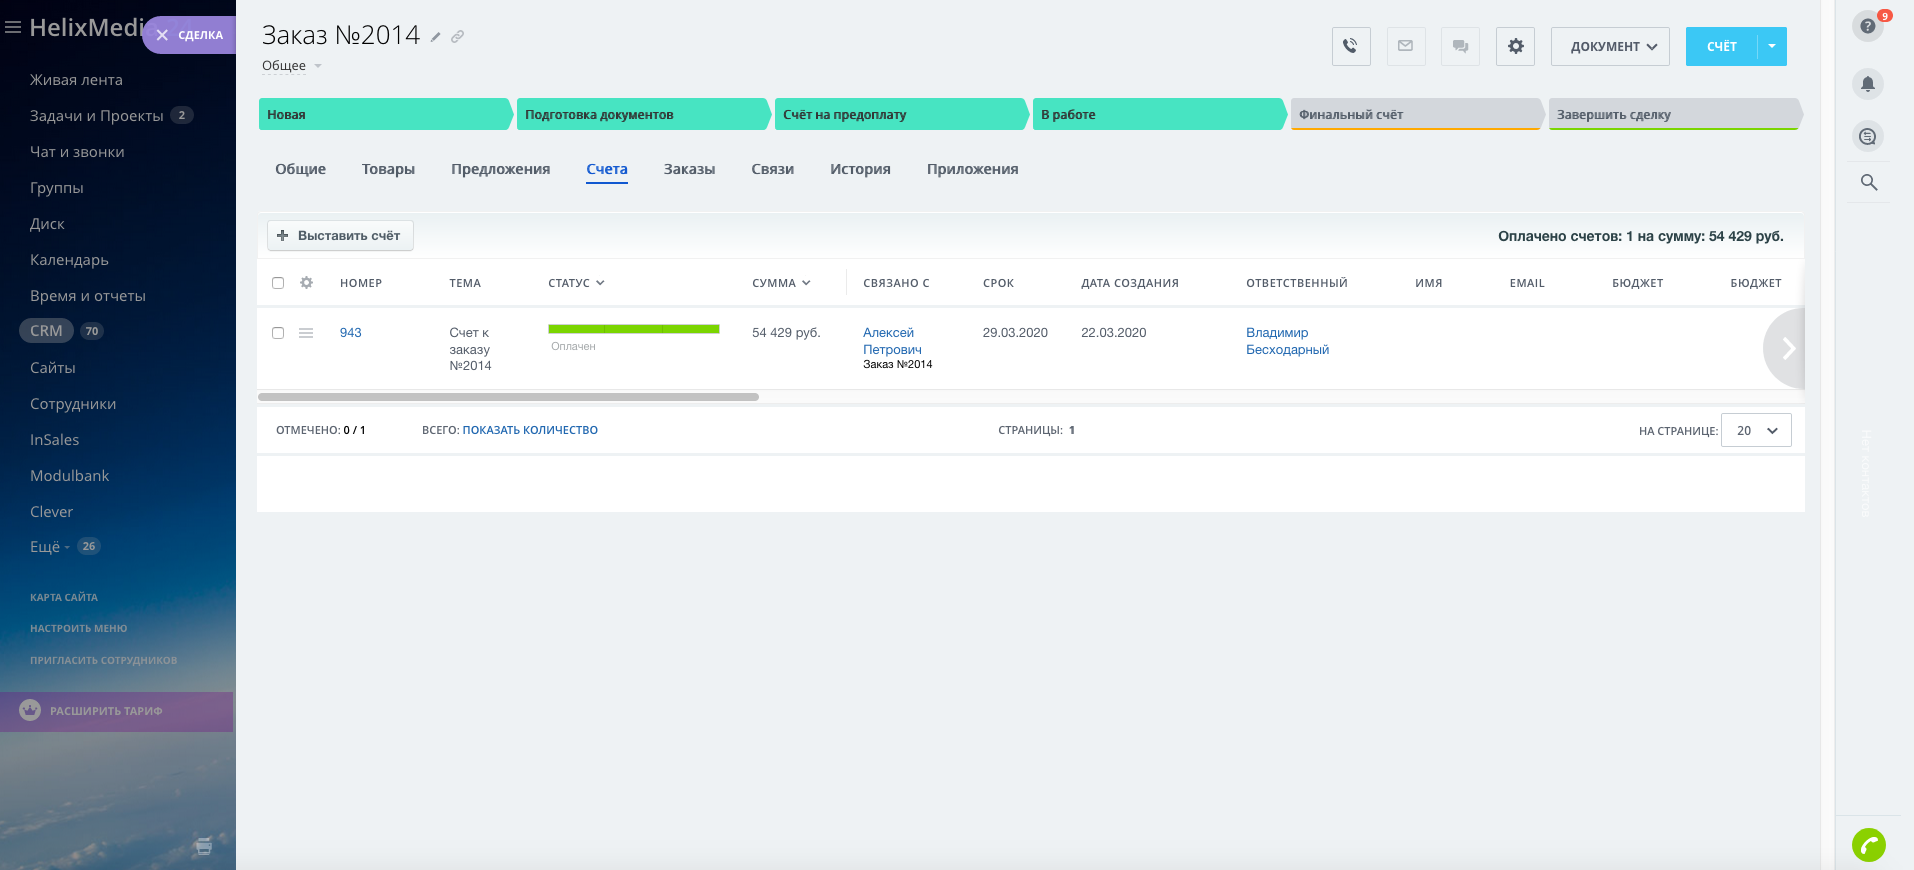Click the phone call icon button

click(x=1350, y=46)
